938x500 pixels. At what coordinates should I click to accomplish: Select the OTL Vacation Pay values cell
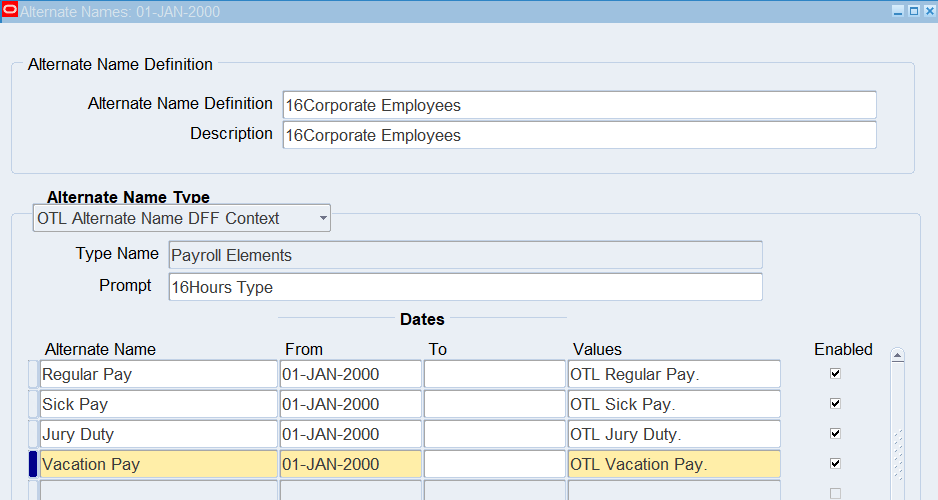[674, 465]
